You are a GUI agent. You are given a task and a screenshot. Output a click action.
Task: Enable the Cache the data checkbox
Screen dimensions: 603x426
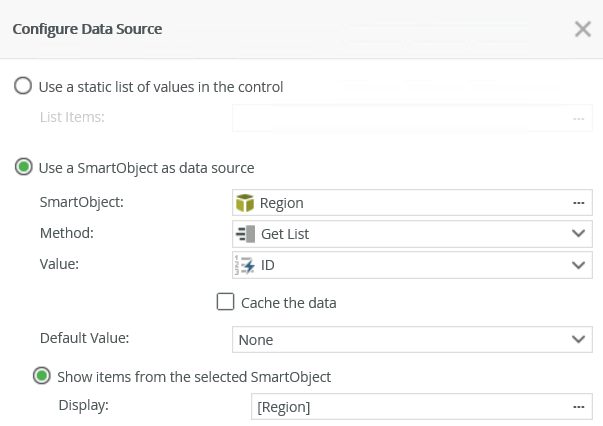[225, 302]
